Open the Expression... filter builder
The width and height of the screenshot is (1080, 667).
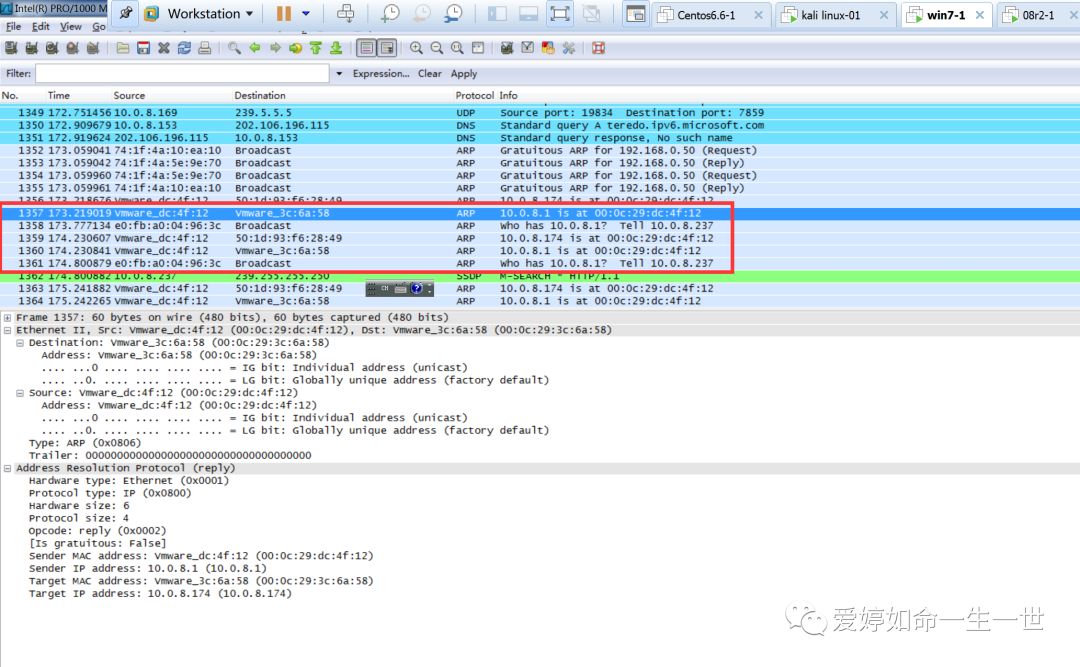click(x=381, y=73)
